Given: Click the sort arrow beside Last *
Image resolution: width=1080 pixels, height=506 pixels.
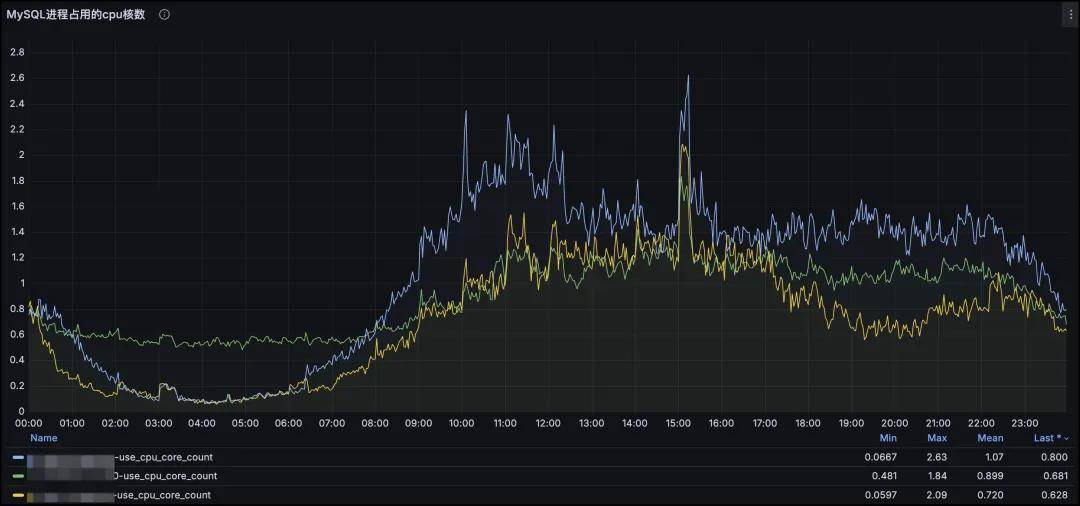Looking at the screenshot, I should 1066,438.
